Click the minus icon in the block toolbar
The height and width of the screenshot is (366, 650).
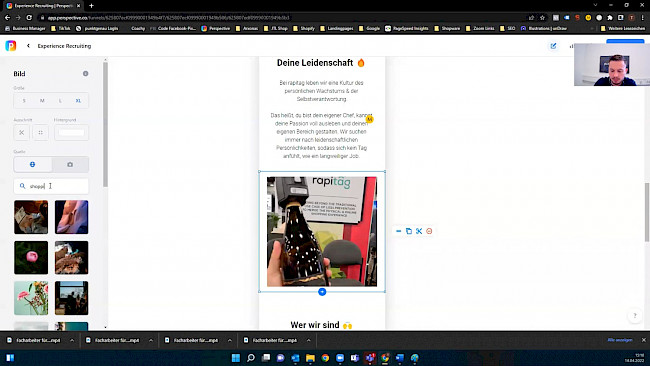(398, 231)
